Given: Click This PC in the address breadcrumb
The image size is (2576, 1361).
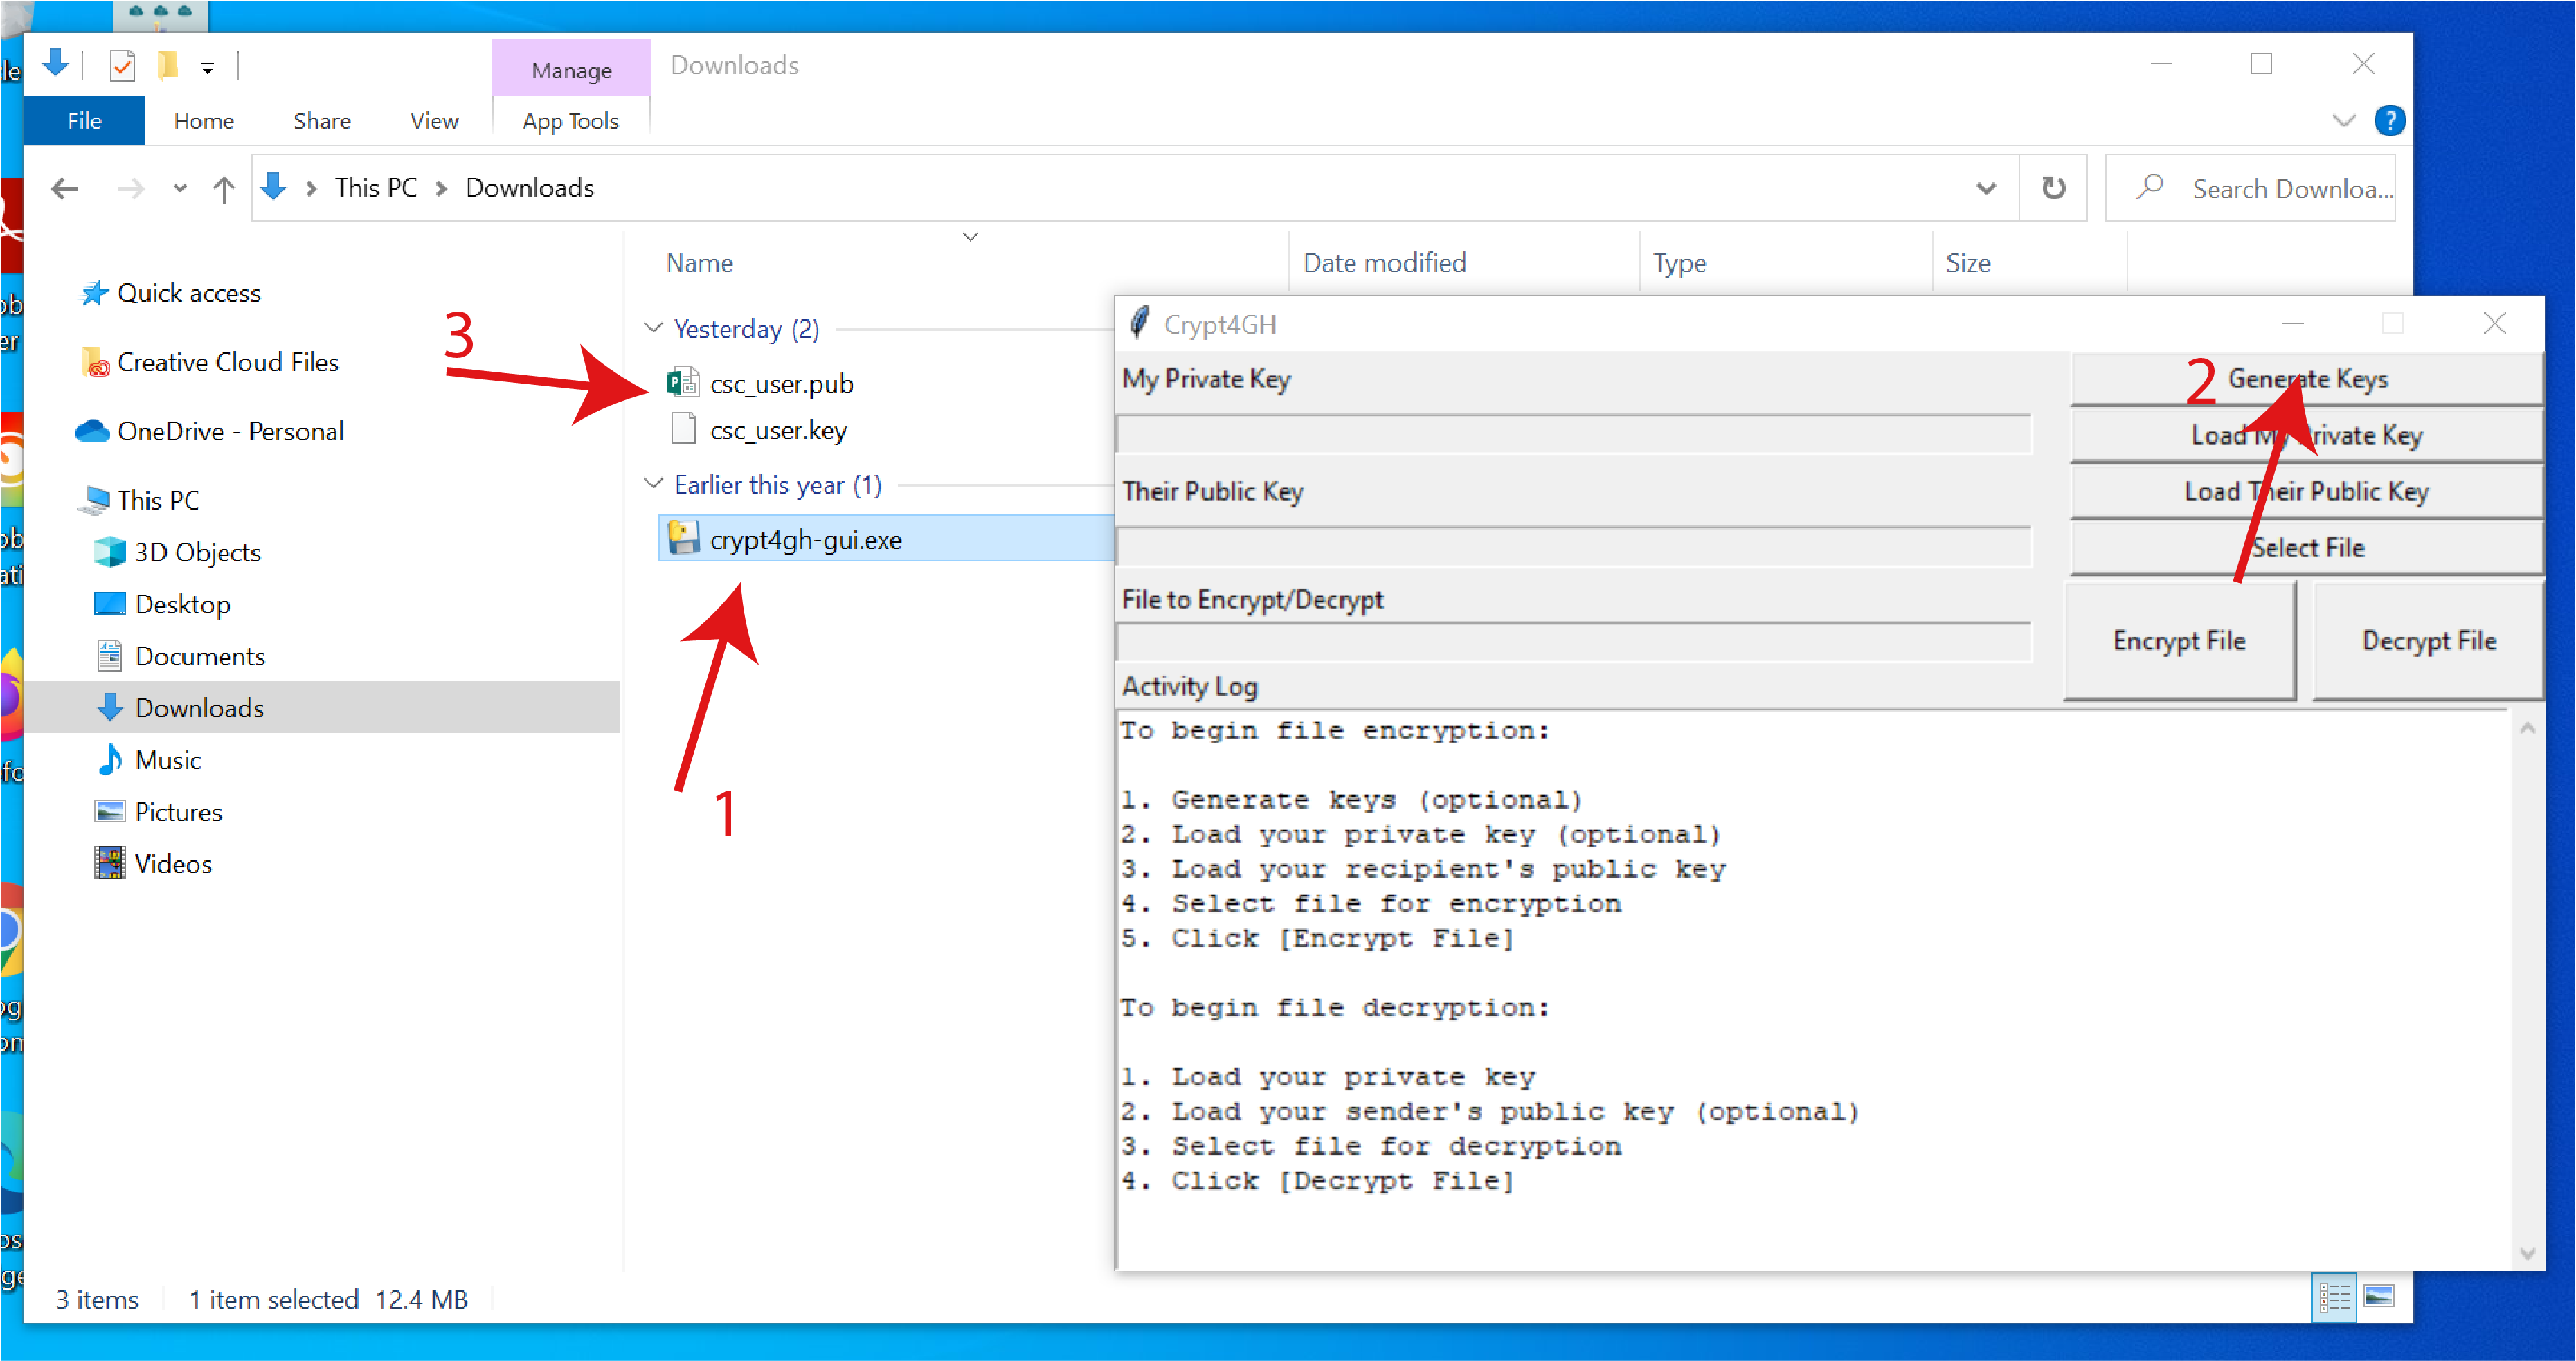Looking at the screenshot, I should [376, 188].
